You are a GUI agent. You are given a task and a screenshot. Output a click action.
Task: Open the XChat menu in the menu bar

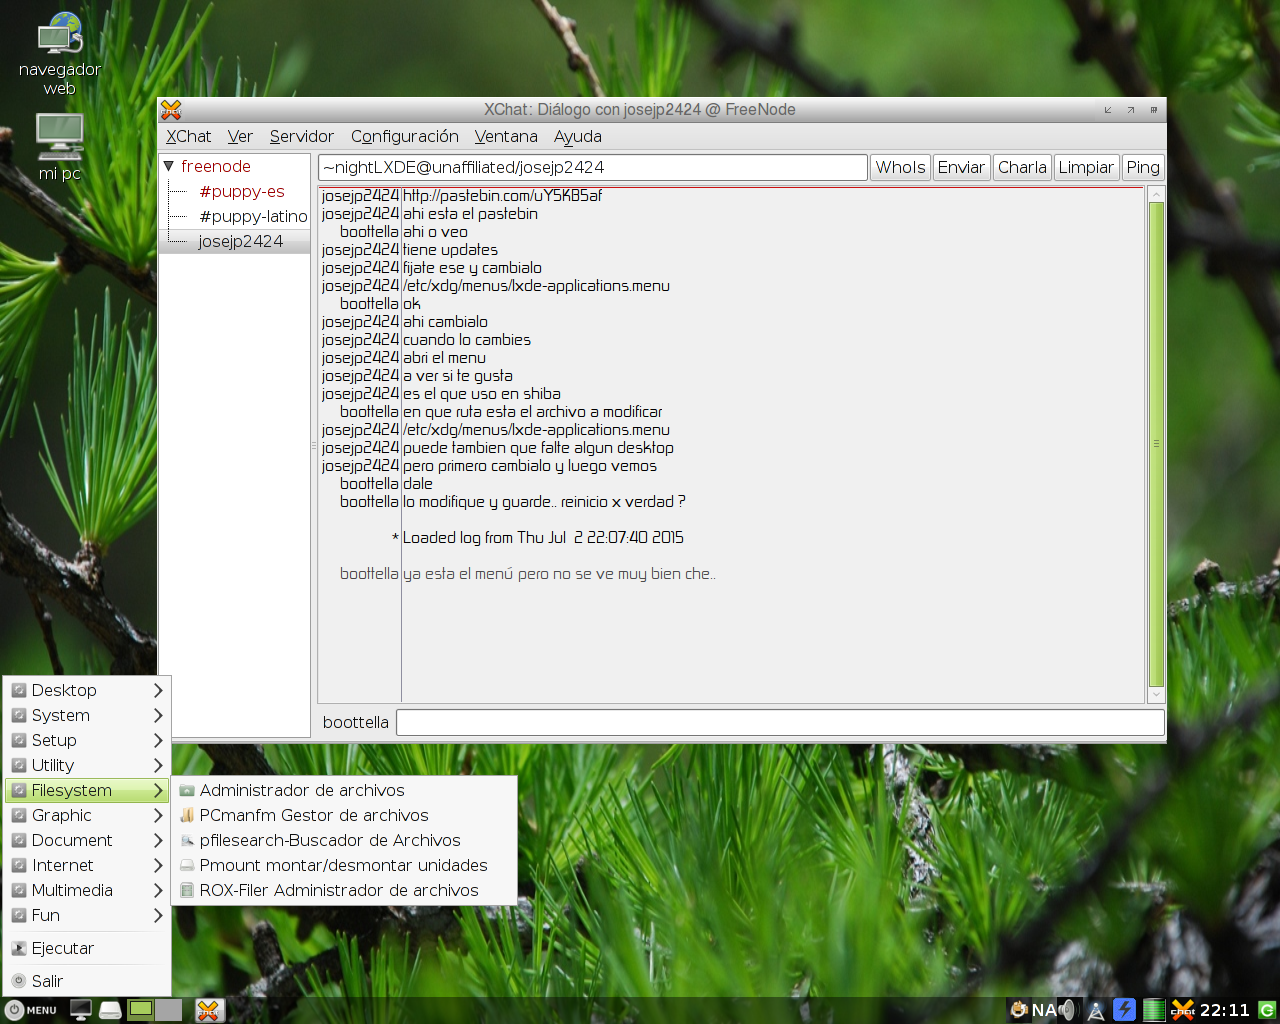coord(188,136)
